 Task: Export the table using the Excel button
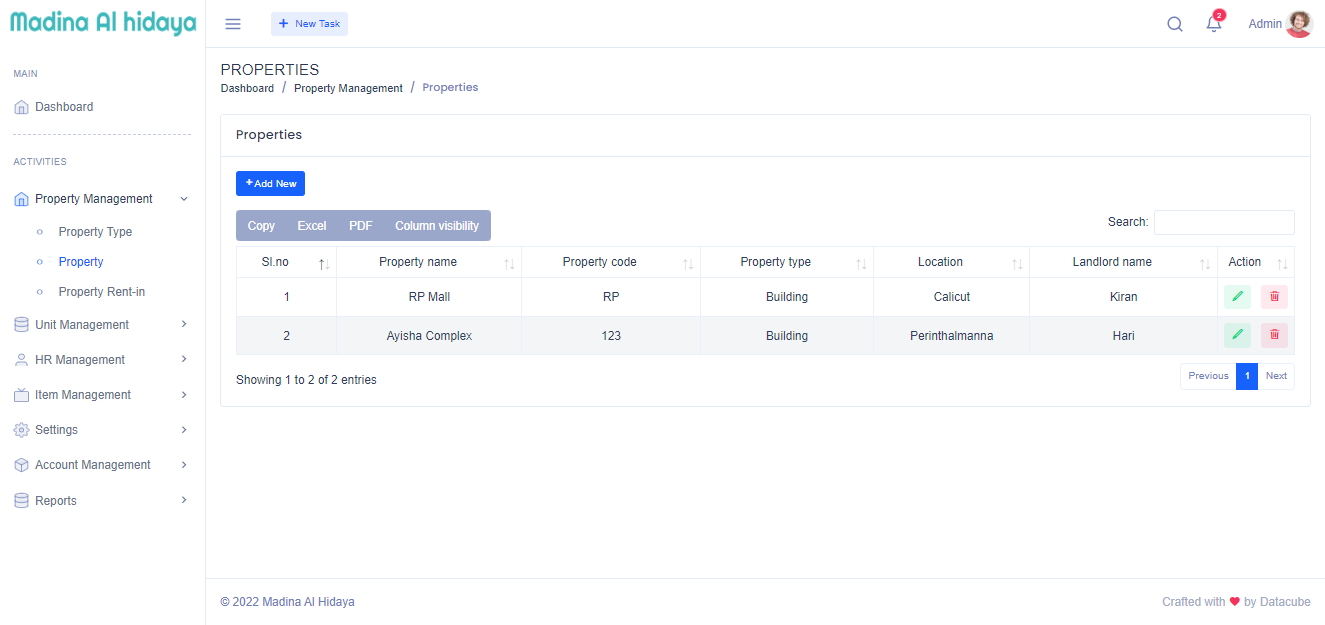311,226
